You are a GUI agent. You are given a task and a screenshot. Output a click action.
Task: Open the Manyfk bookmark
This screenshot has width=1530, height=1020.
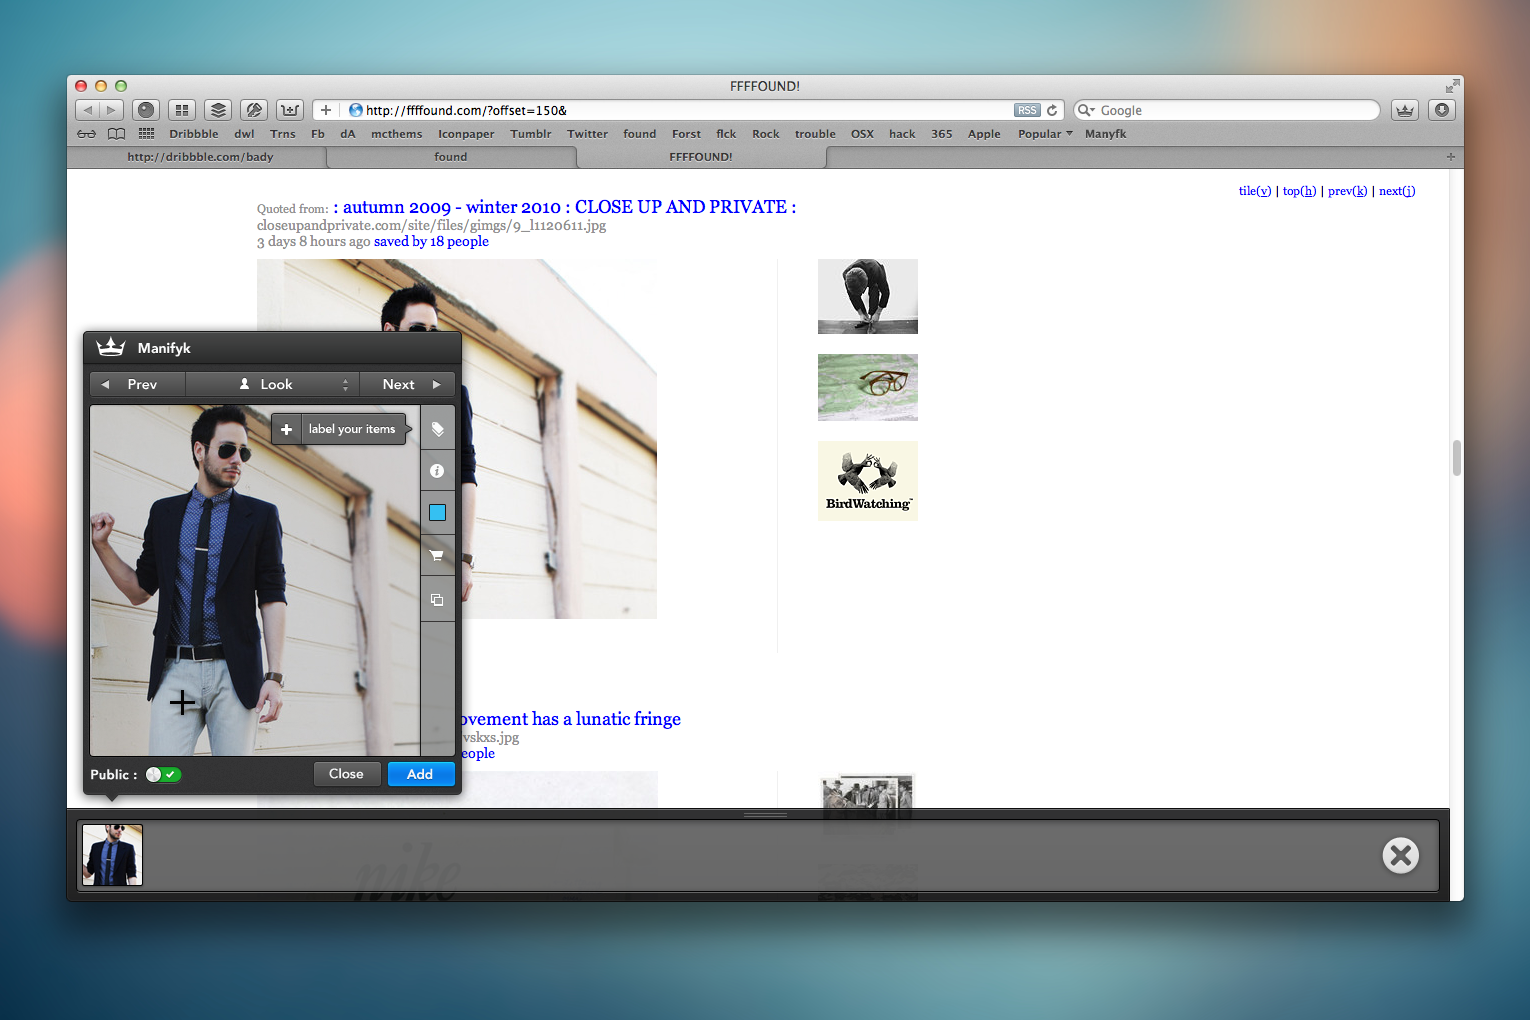(1106, 134)
